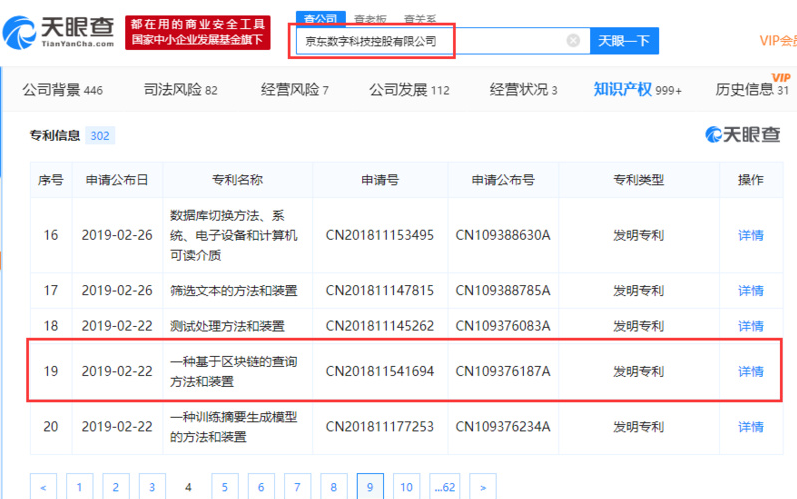
Task: Click the 天眼一下 search button
Action: click(x=624, y=41)
